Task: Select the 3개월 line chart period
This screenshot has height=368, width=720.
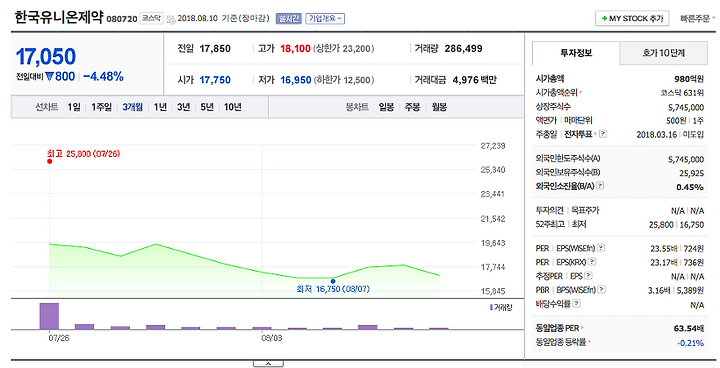Action: coord(132,107)
